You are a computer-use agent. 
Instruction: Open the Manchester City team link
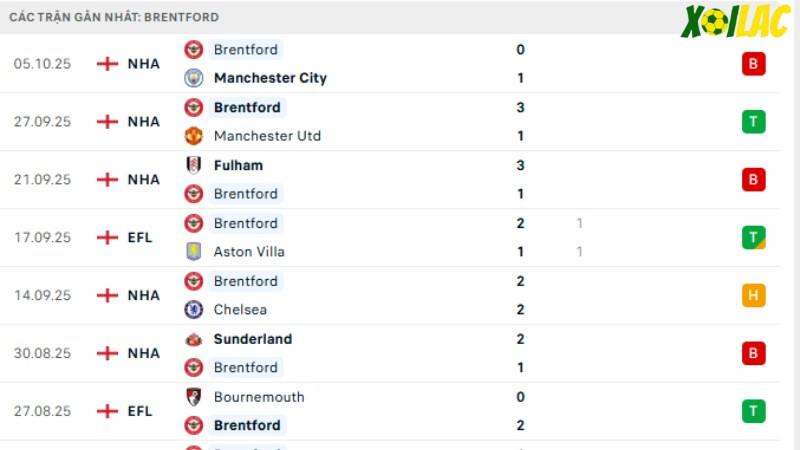pyautogui.click(x=270, y=78)
